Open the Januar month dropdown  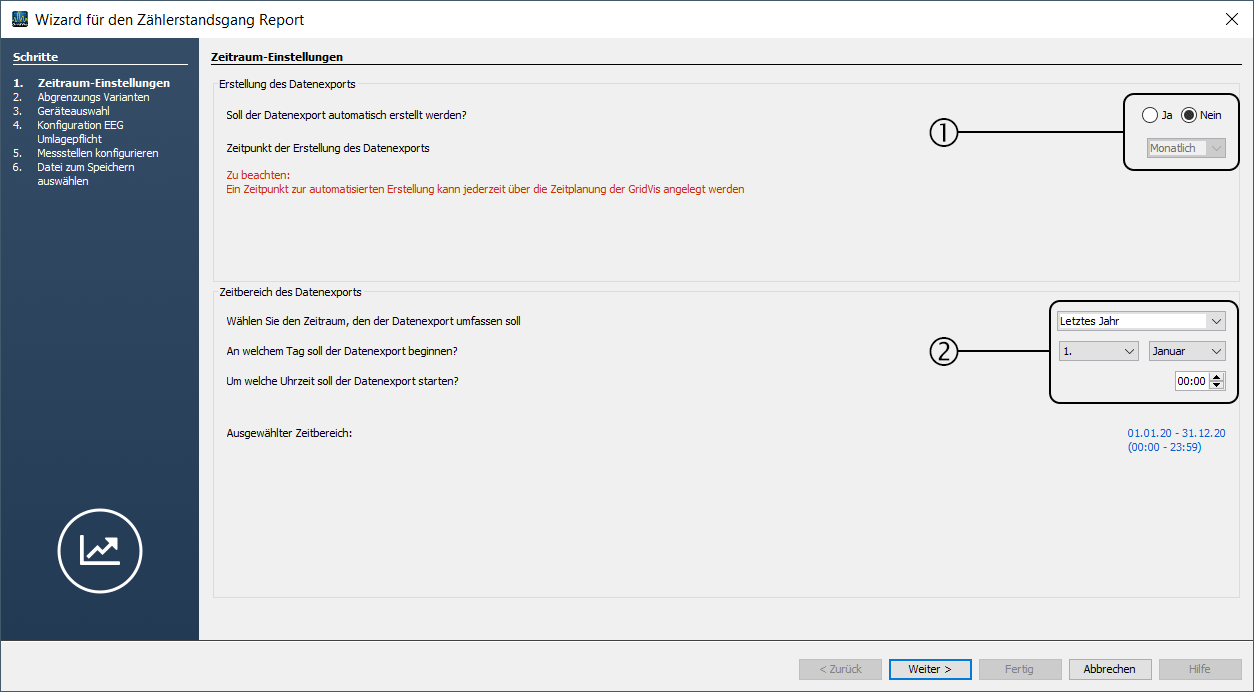click(1187, 351)
